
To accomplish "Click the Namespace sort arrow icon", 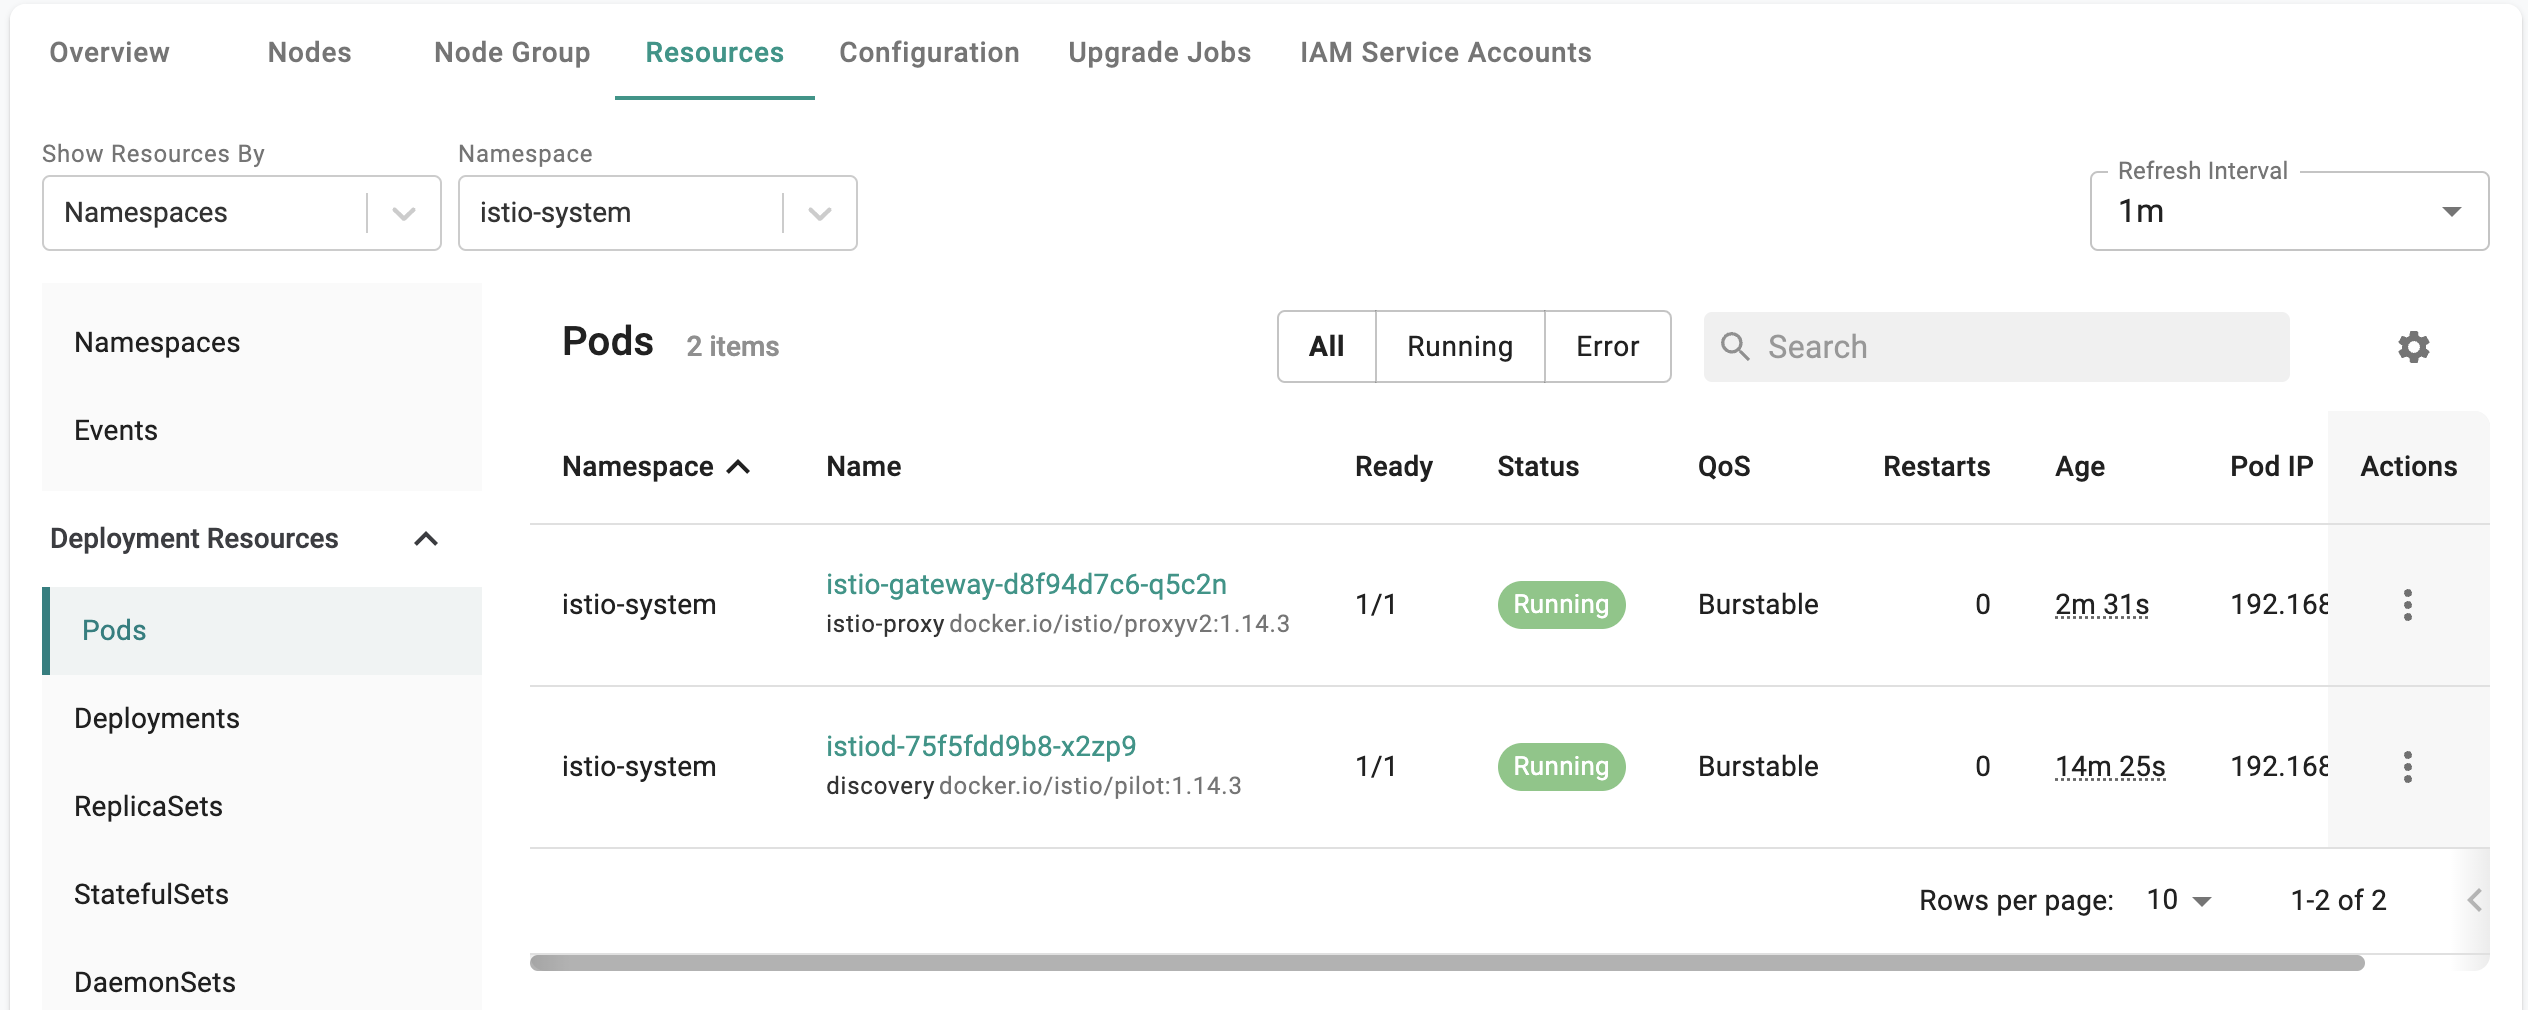I will click(738, 467).
